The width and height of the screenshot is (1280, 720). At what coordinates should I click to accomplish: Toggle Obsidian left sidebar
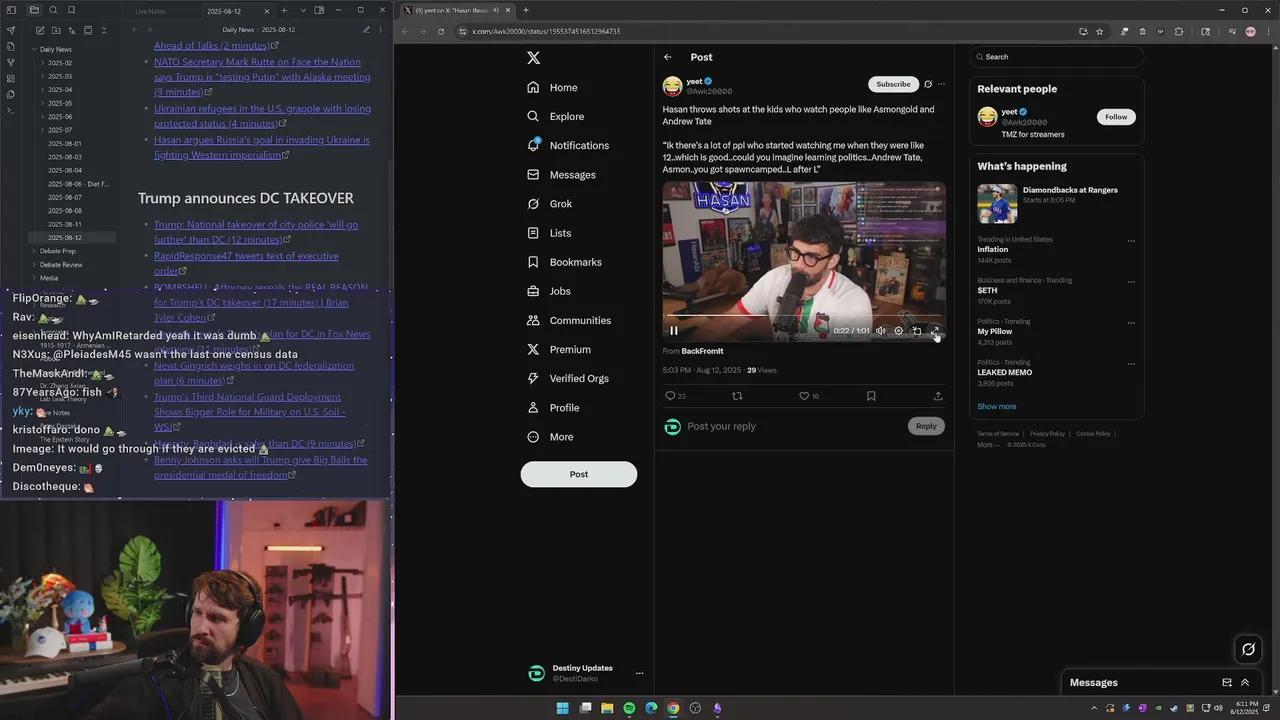12,10
